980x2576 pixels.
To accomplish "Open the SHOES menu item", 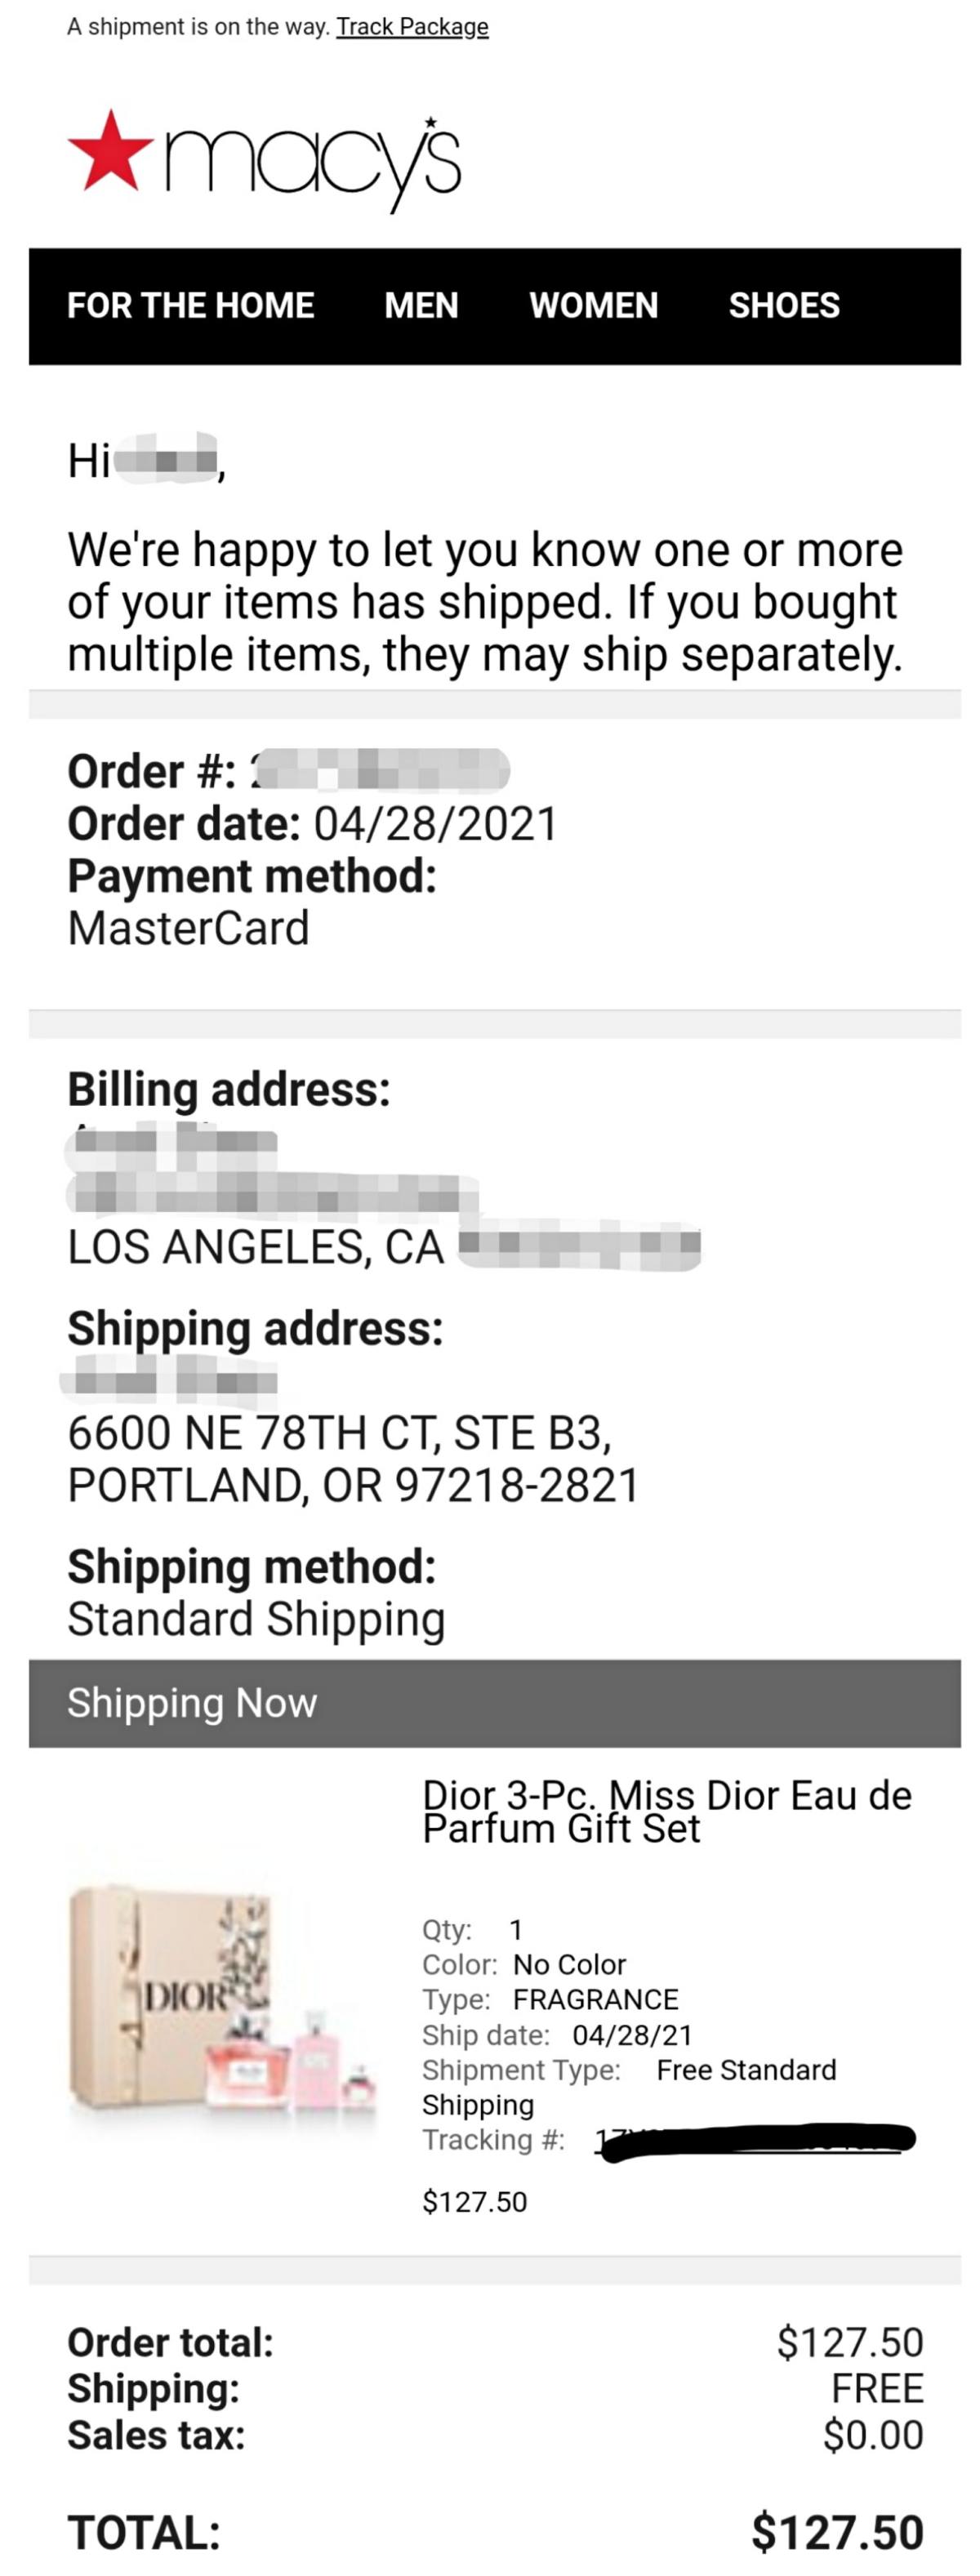I will coord(784,305).
